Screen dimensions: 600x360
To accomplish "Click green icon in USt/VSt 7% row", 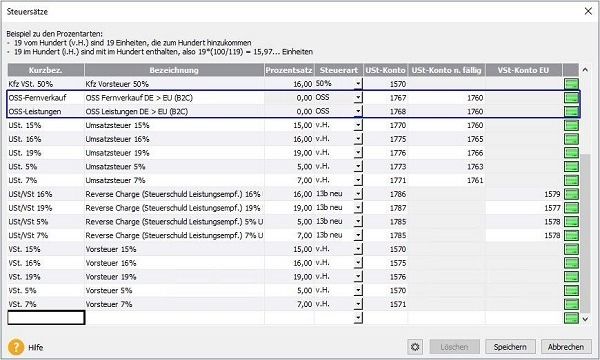I will (571, 236).
